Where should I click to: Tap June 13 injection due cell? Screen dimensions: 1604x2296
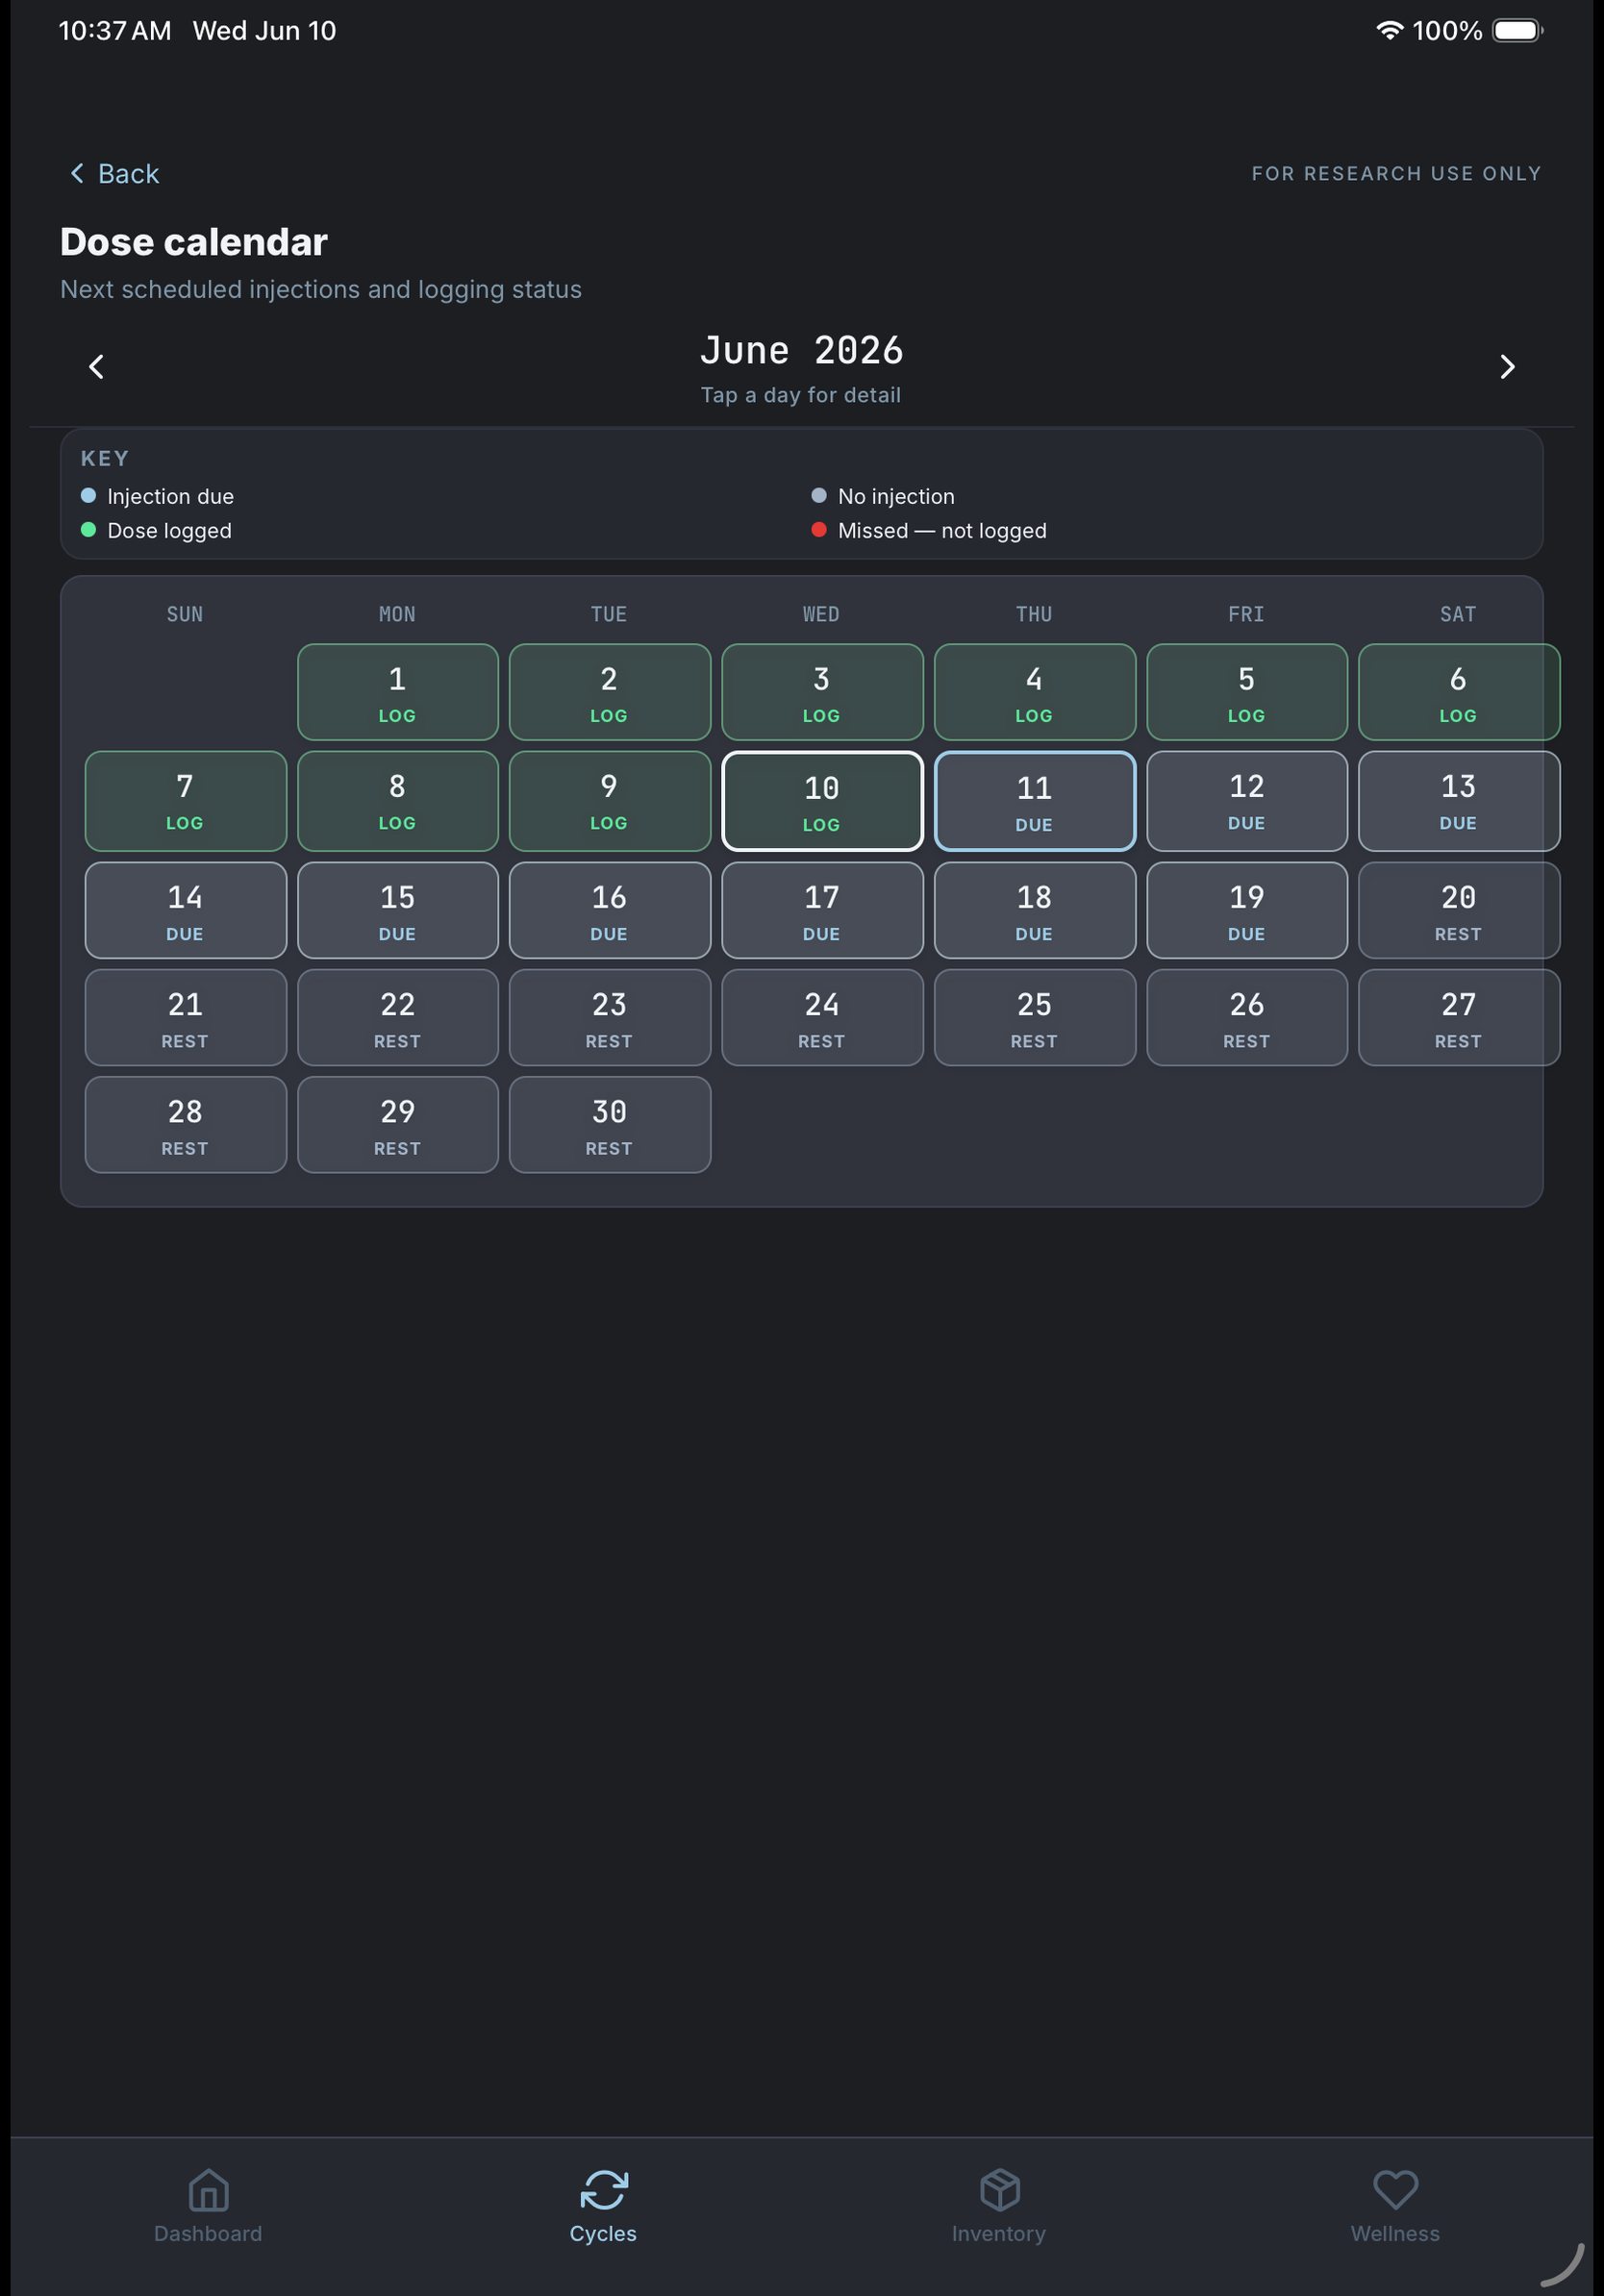pos(1459,801)
